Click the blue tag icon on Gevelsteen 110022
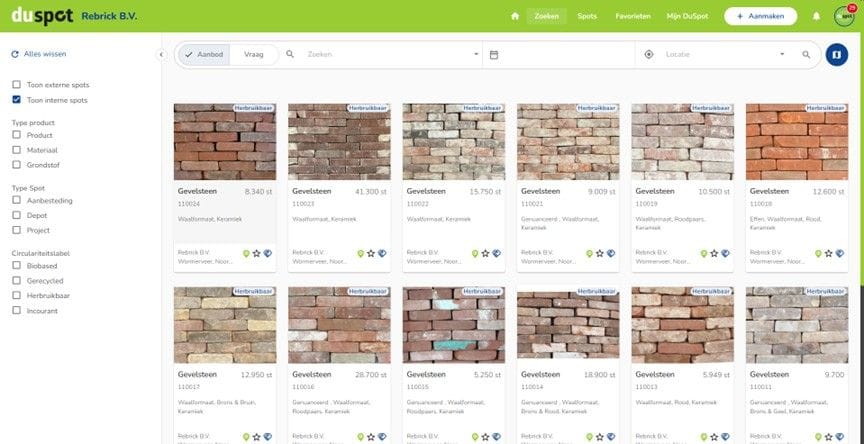The image size is (864, 444). [x=497, y=254]
